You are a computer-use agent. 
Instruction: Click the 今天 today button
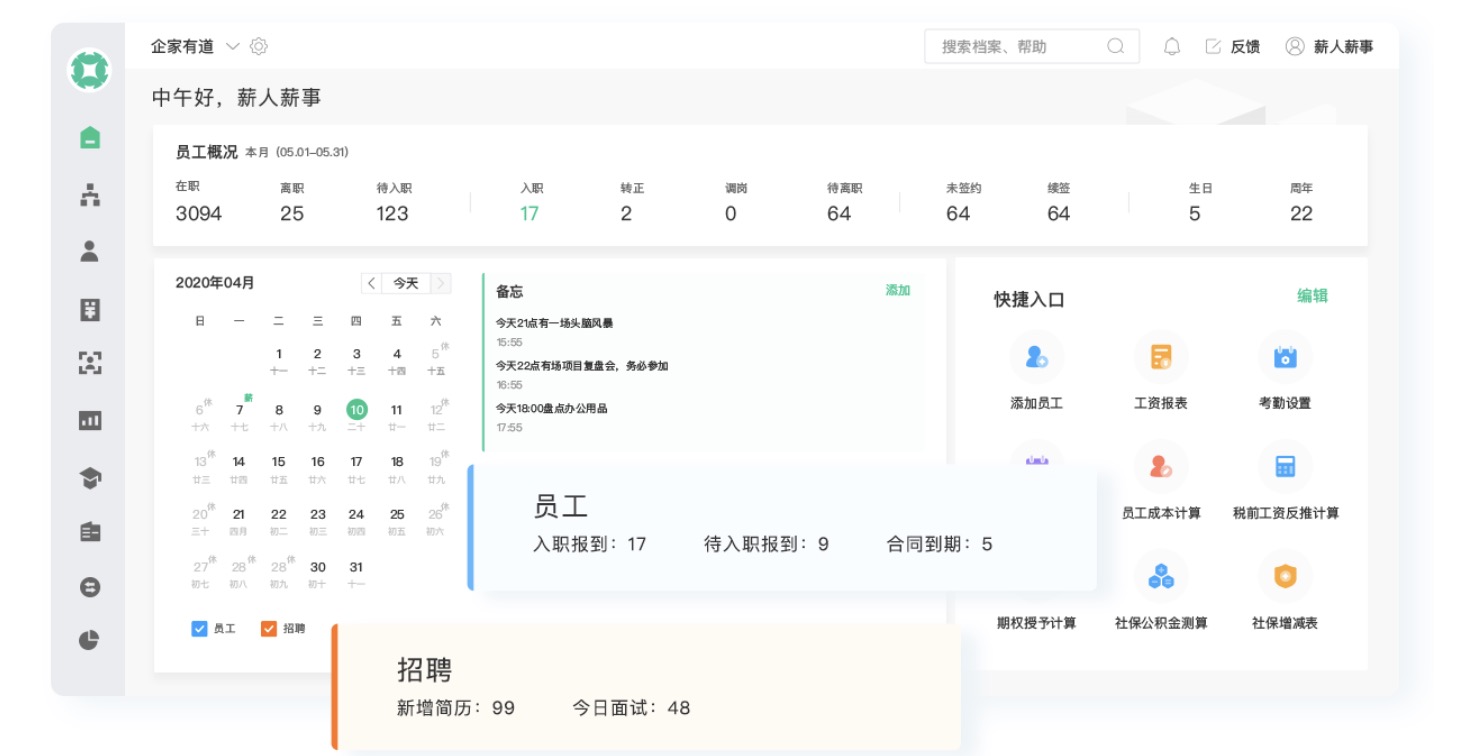point(406,283)
